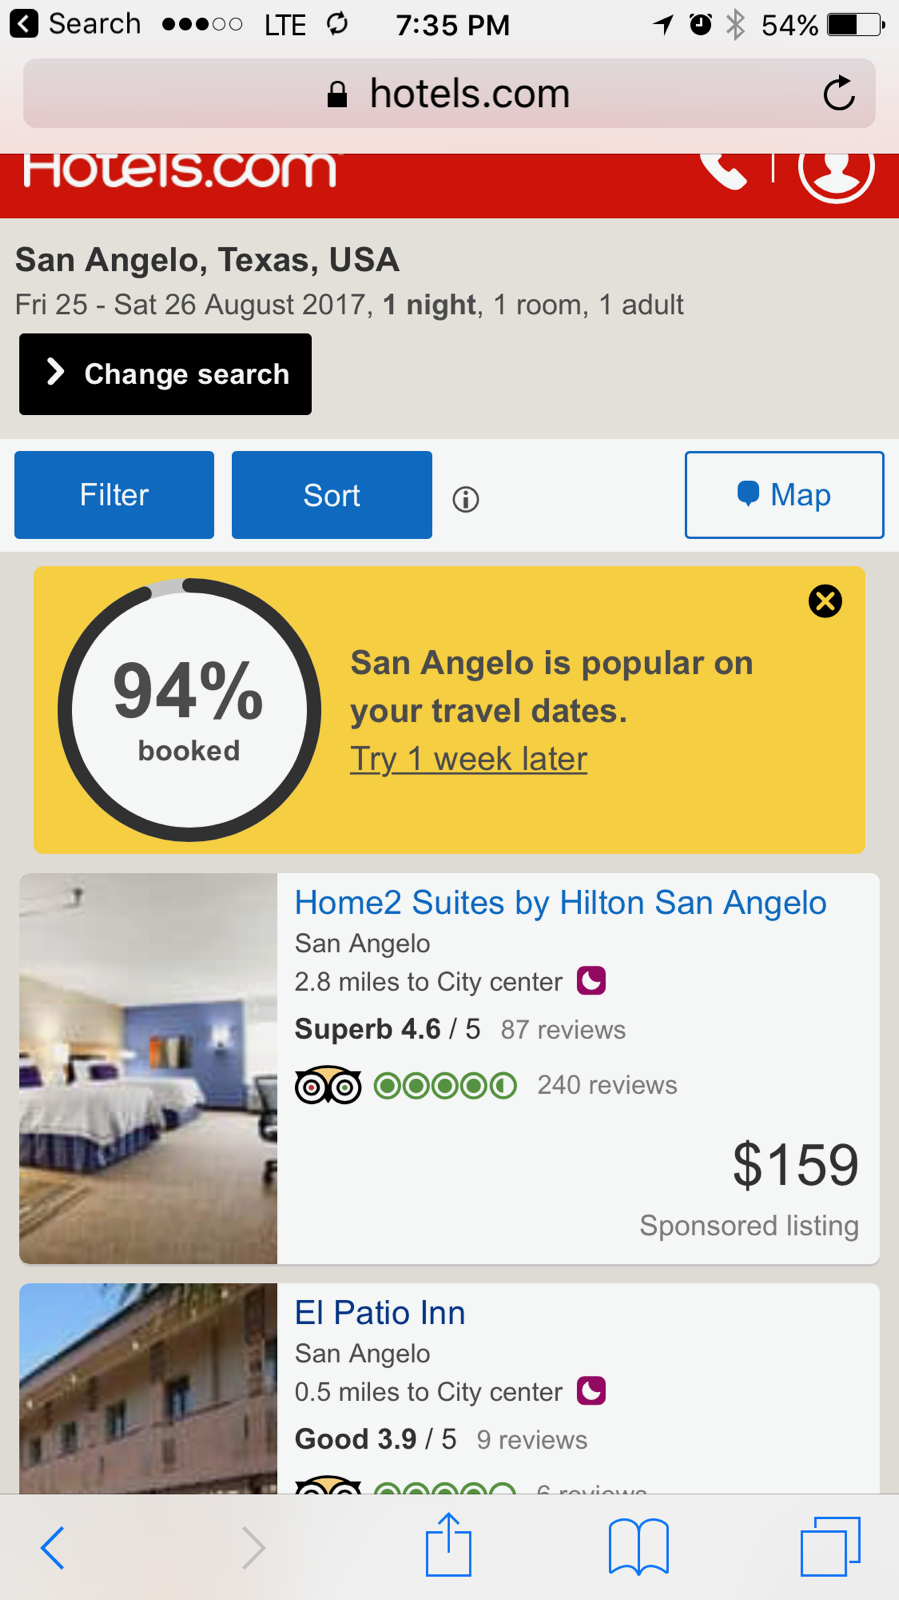Open Safari bookmarks icon

[x=638, y=1546]
